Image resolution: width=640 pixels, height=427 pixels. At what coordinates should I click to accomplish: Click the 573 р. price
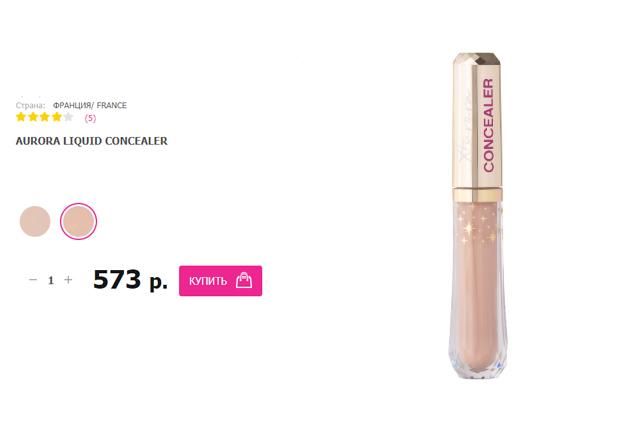point(130,280)
